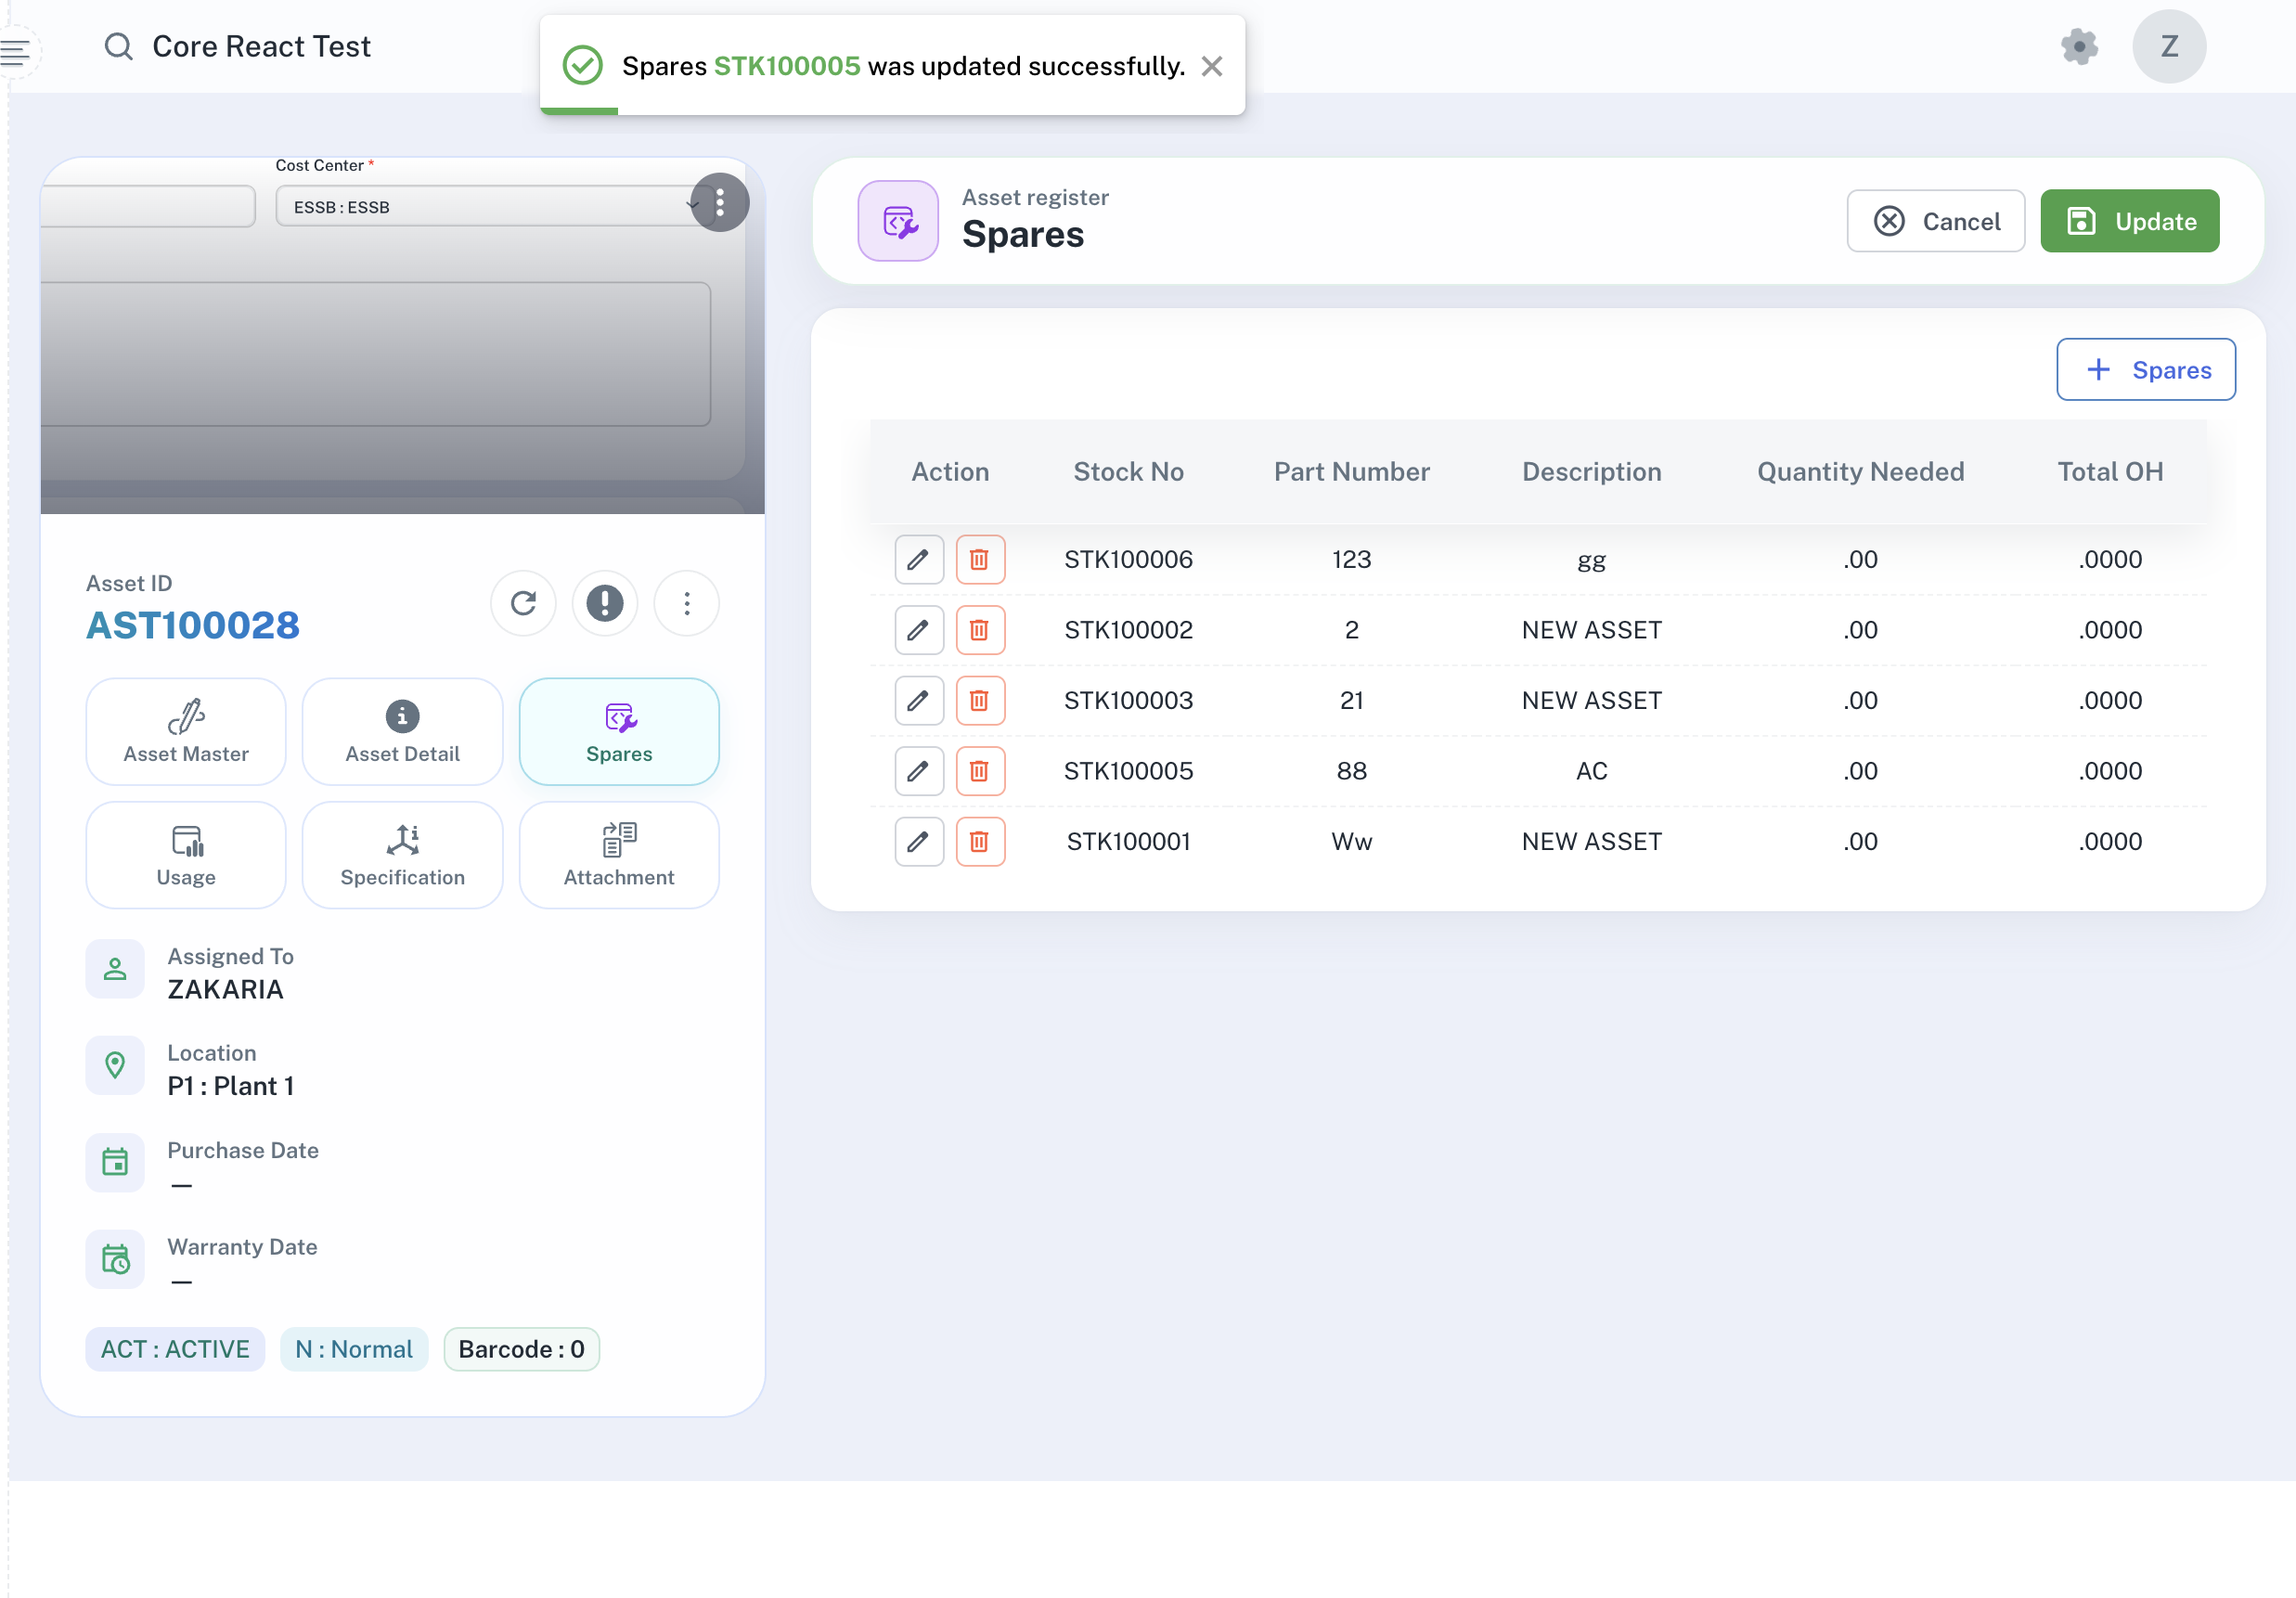Click the edit pencil for STK100006

click(918, 559)
